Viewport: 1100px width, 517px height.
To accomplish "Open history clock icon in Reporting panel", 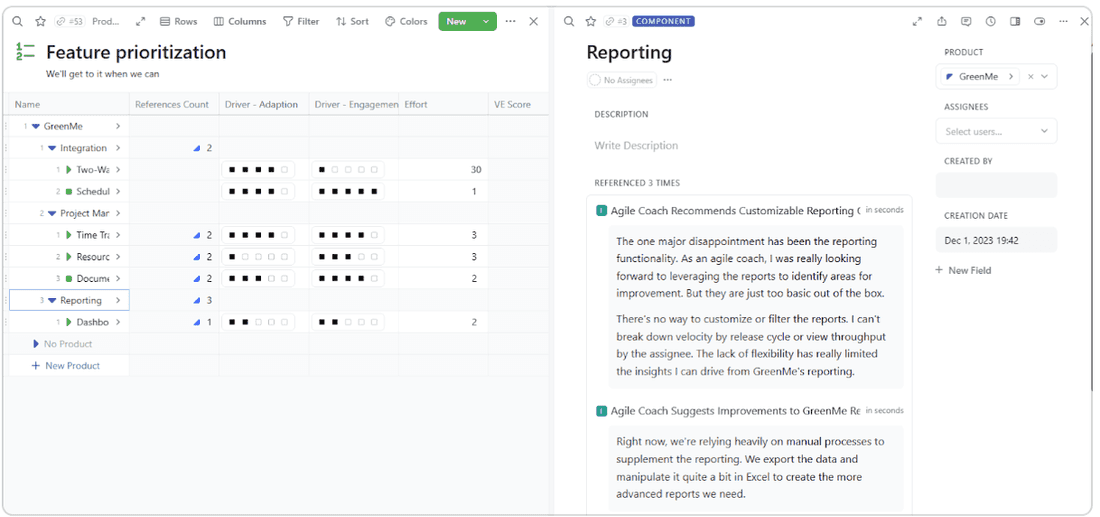I will (x=991, y=22).
